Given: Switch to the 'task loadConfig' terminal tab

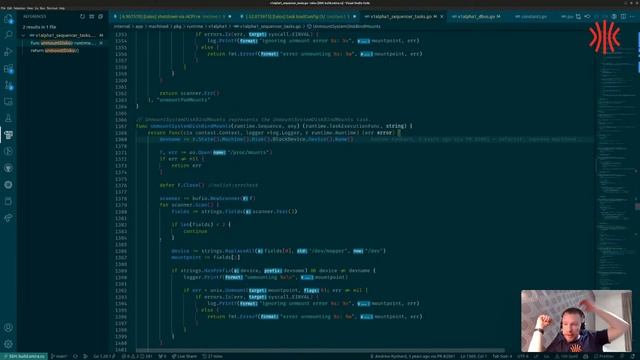Looking at the screenshot, I should pos(298,17).
